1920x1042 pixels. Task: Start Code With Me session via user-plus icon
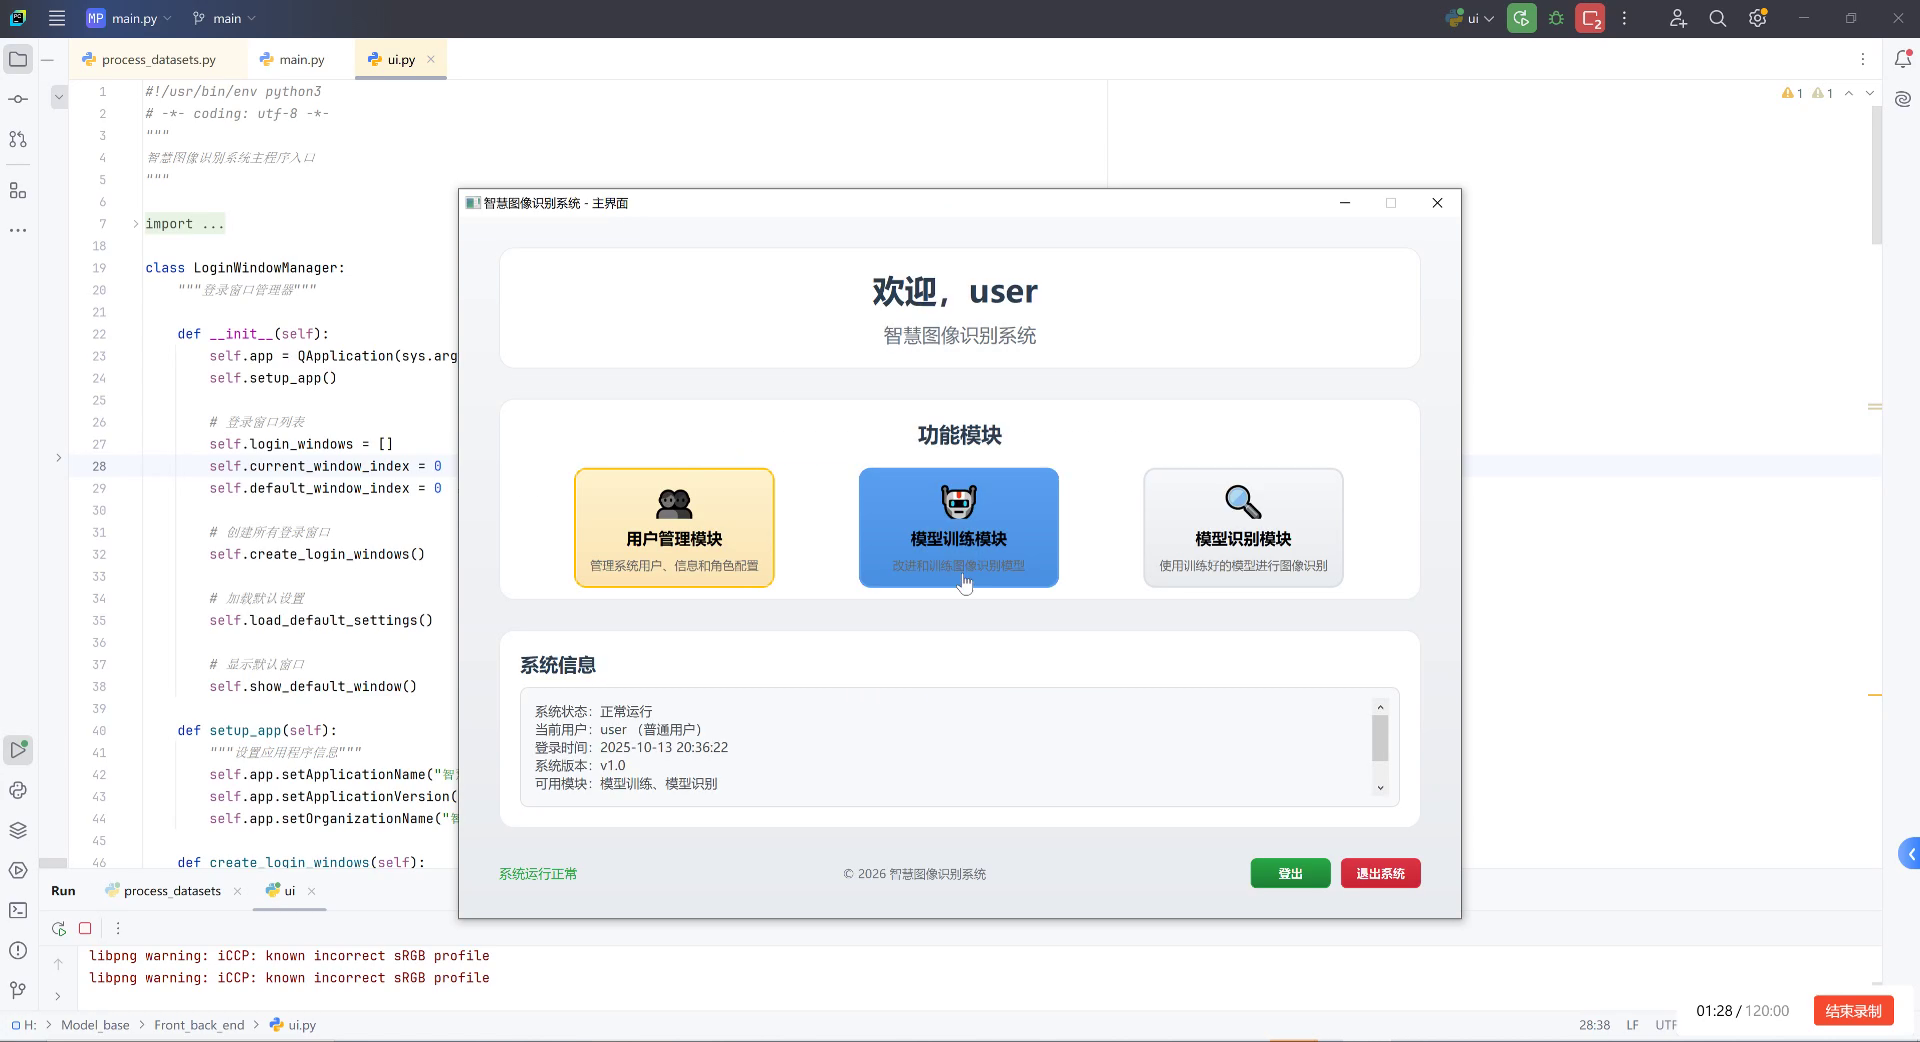coord(1678,18)
